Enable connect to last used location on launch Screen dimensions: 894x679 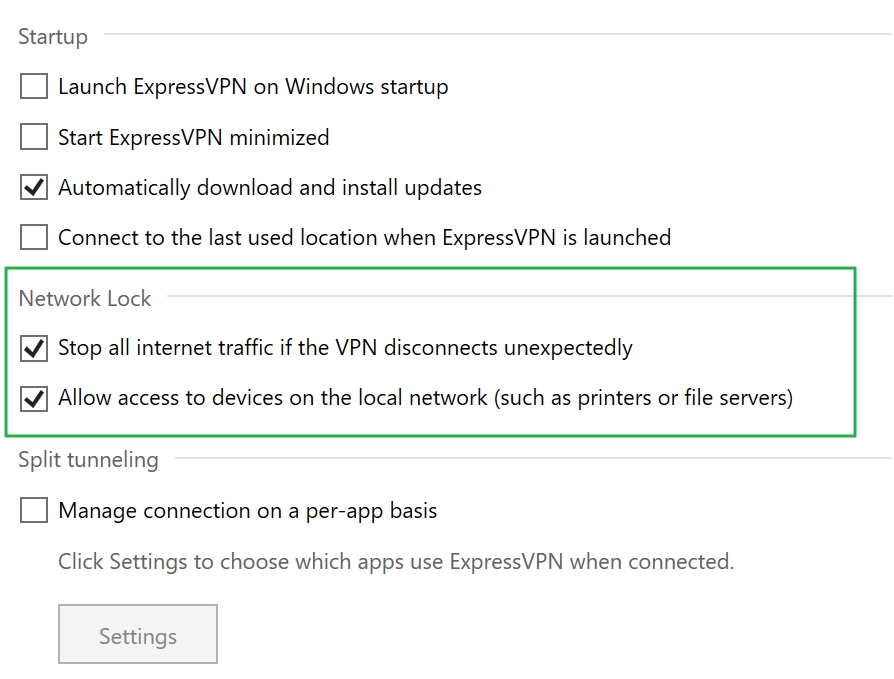(x=32, y=238)
